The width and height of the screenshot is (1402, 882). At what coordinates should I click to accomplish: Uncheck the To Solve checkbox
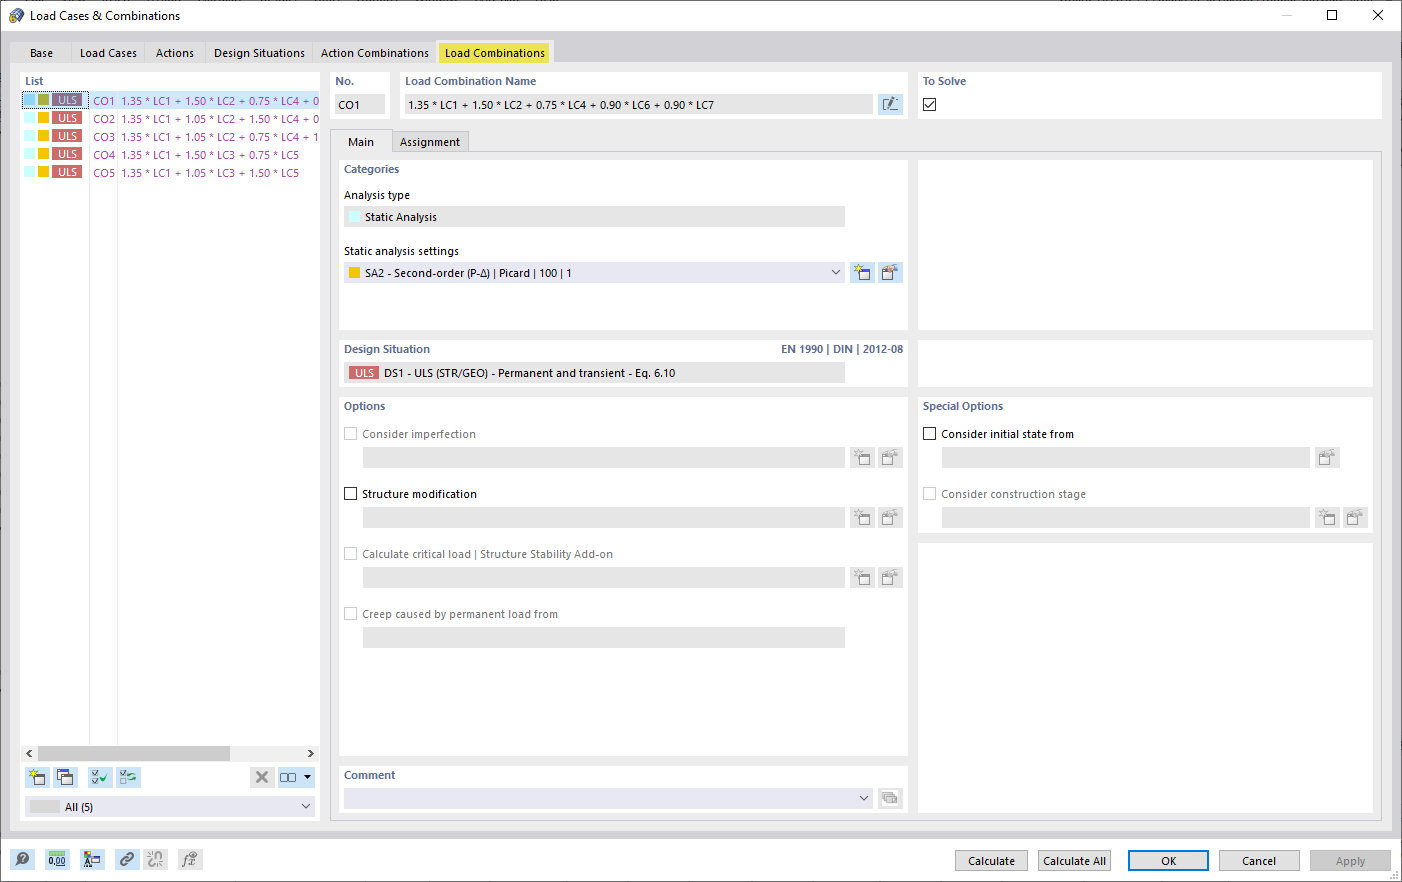point(929,103)
